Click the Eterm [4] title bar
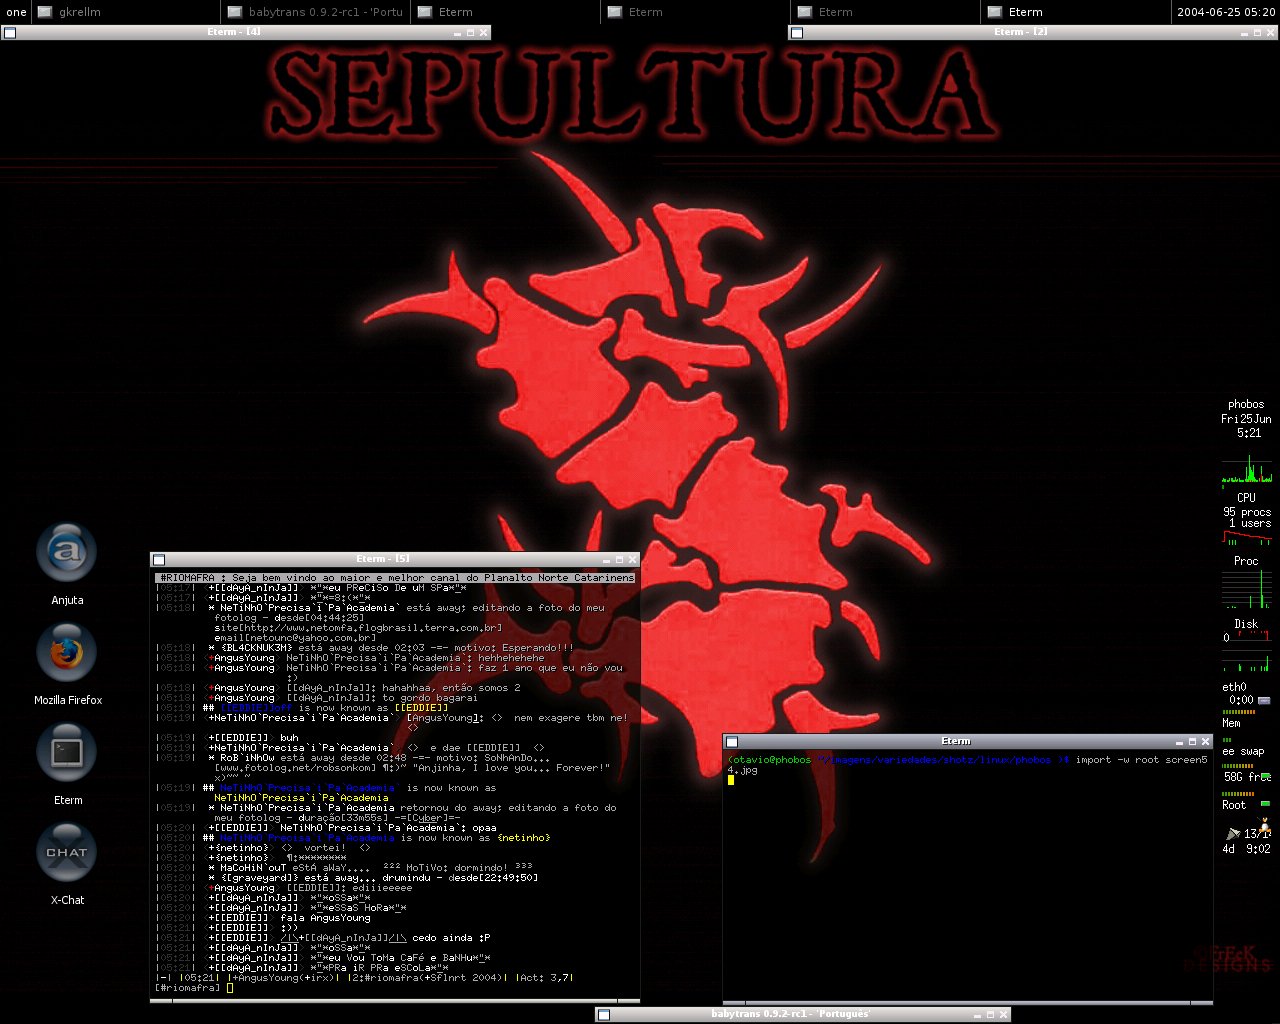Screen dimensions: 1280x1024 pos(234,33)
